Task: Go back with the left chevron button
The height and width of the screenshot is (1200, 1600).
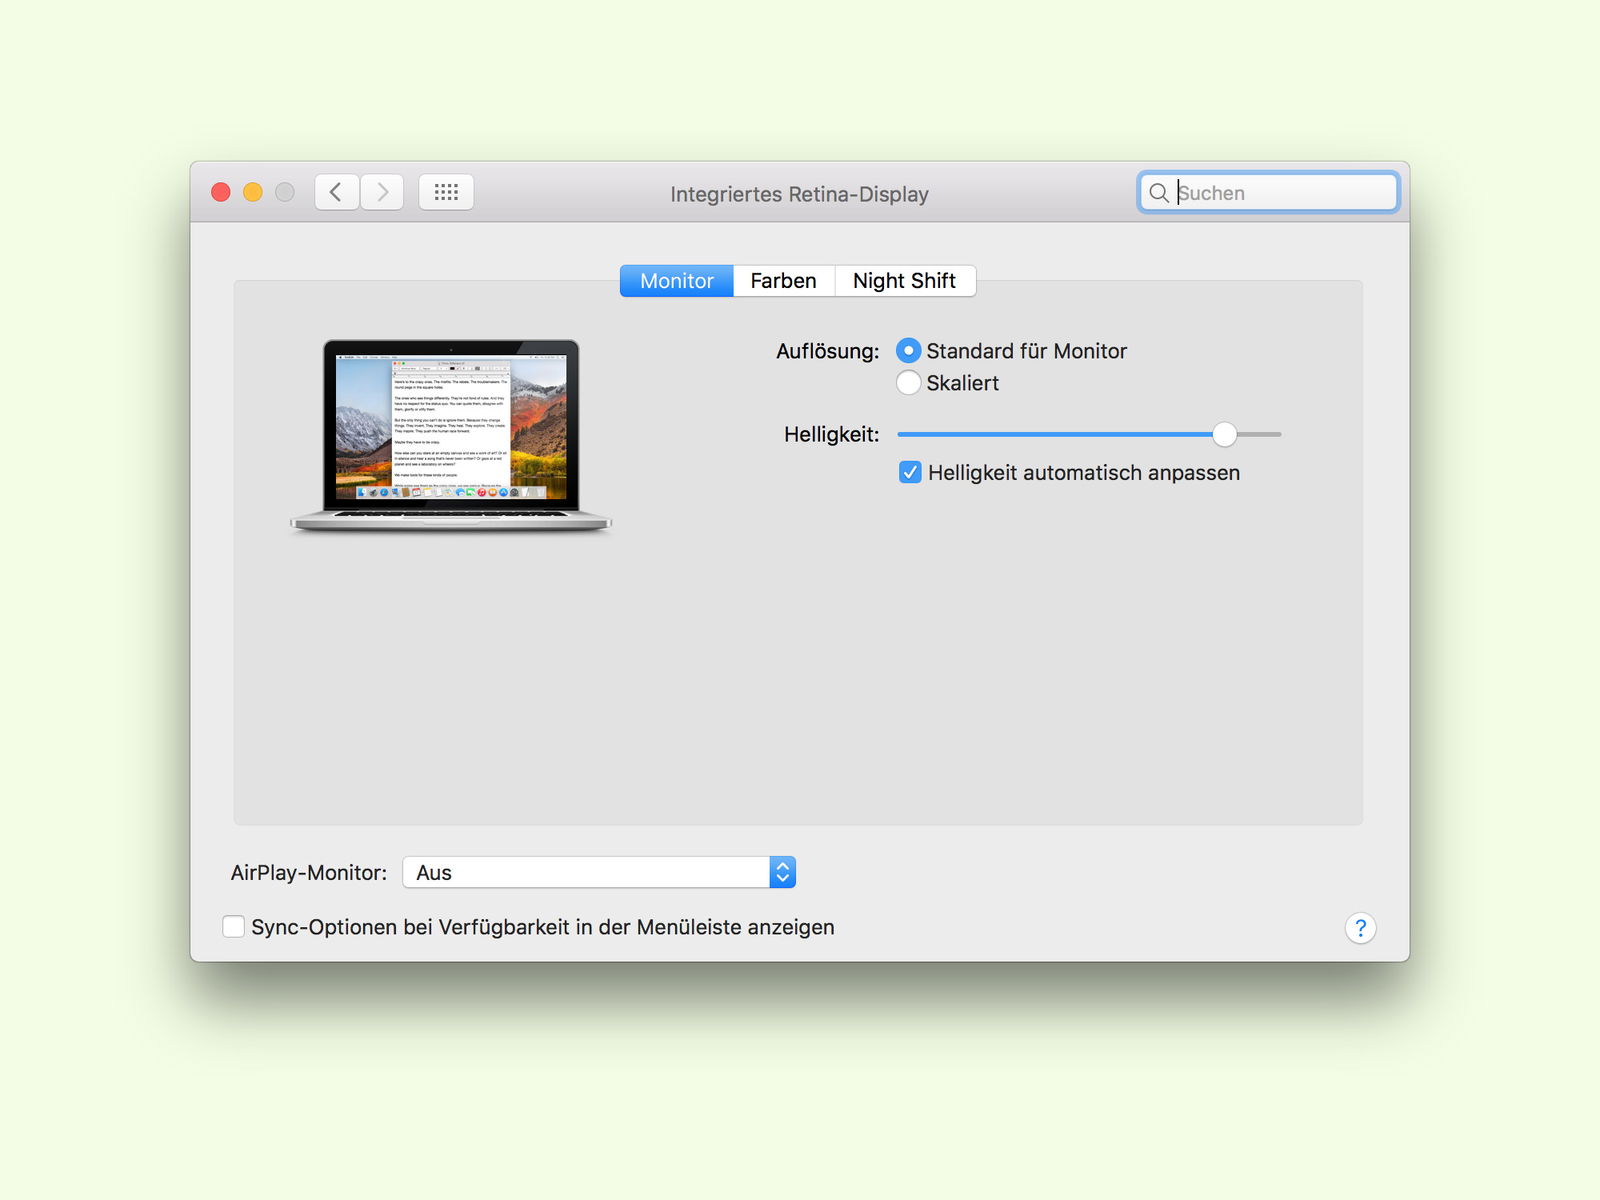Action: coord(337,192)
